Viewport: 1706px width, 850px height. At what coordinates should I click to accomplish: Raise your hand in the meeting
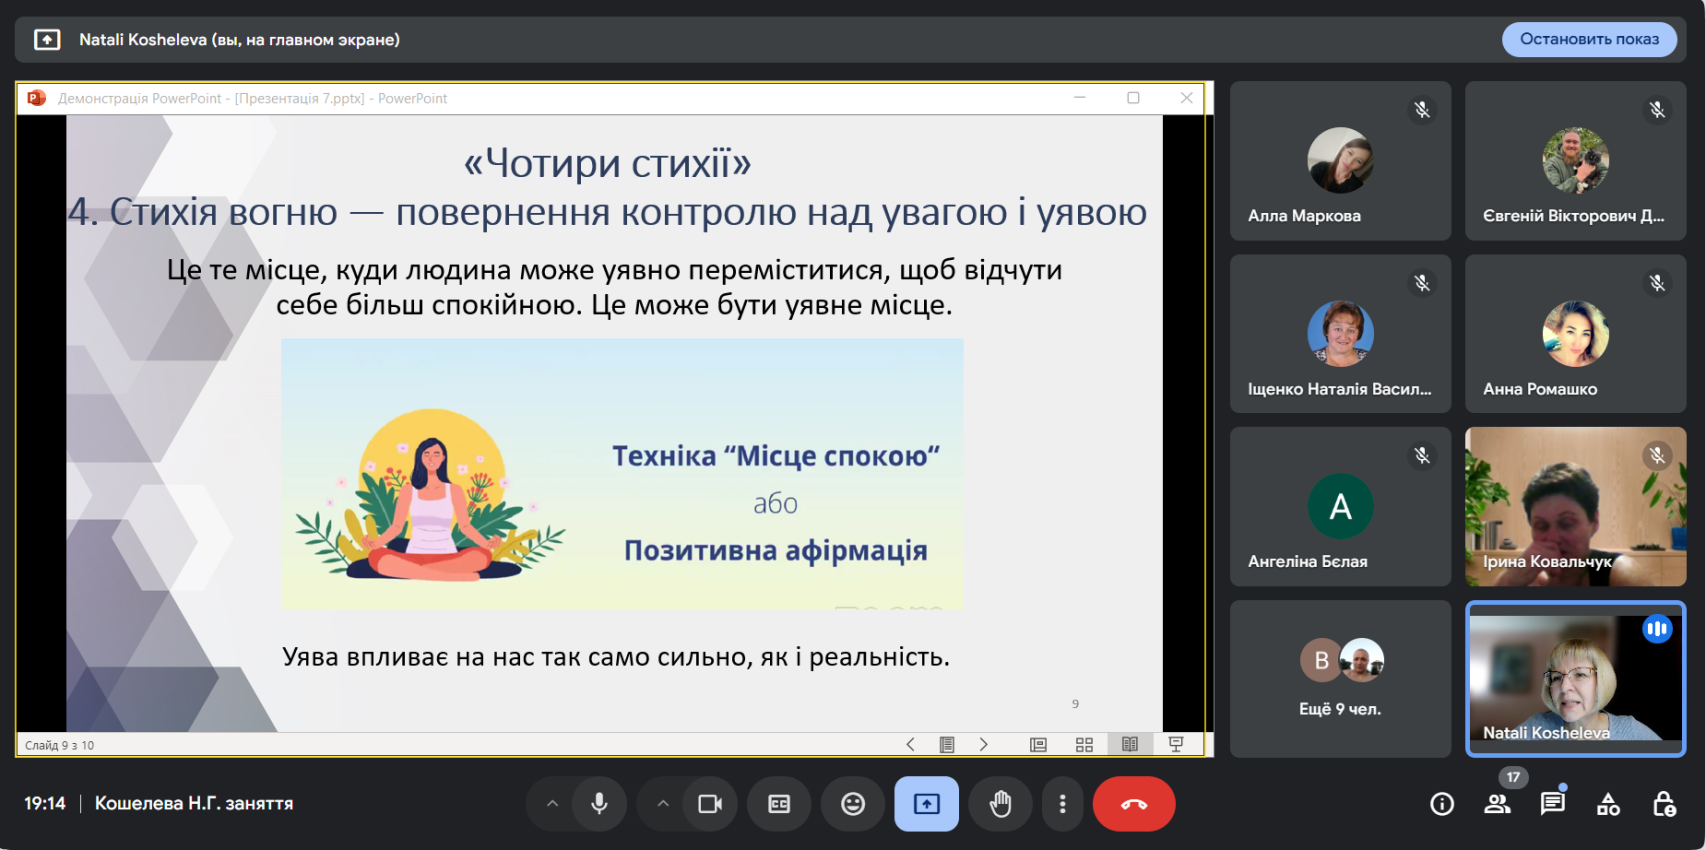pos(1000,804)
